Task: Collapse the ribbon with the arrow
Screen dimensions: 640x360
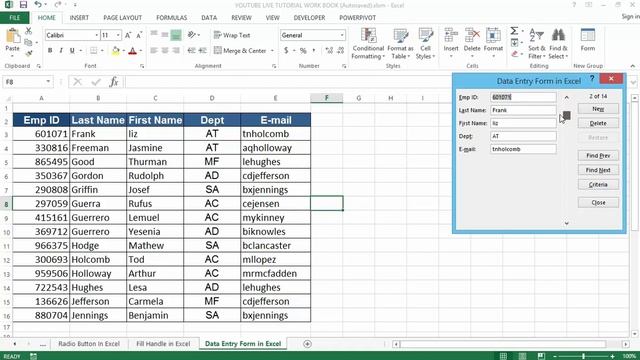Action: click(x=633, y=66)
